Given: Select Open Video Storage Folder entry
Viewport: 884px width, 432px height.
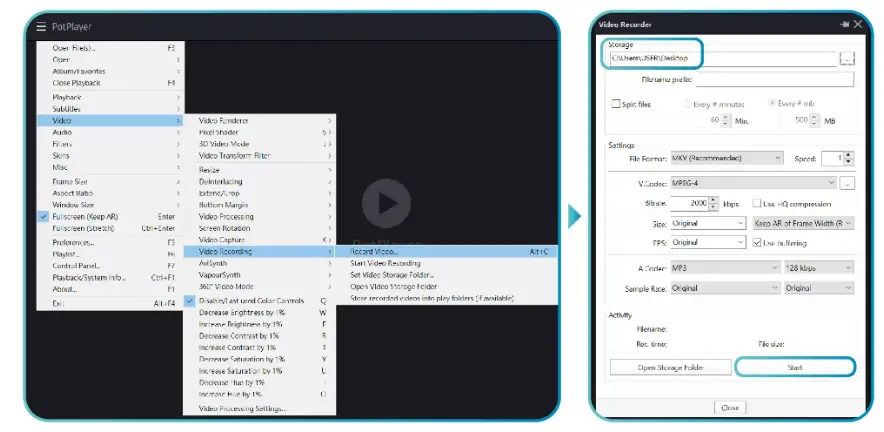Looking at the screenshot, I should coord(445,286).
